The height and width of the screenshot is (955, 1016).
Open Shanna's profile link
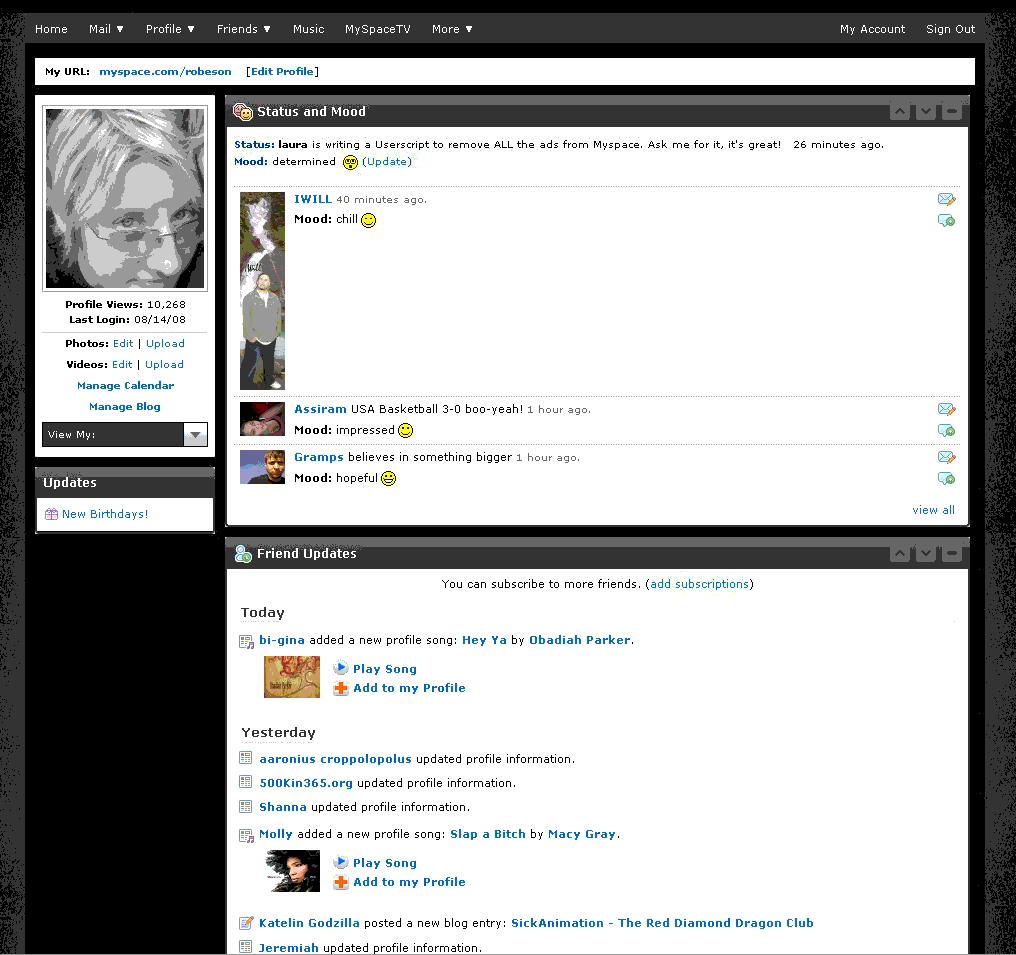pos(283,807)
